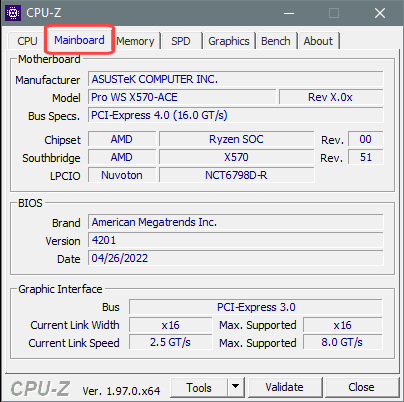The image size is (404, 402).
Task: Click the BIOS version 4201 field
Action: (x=236, y=240)
